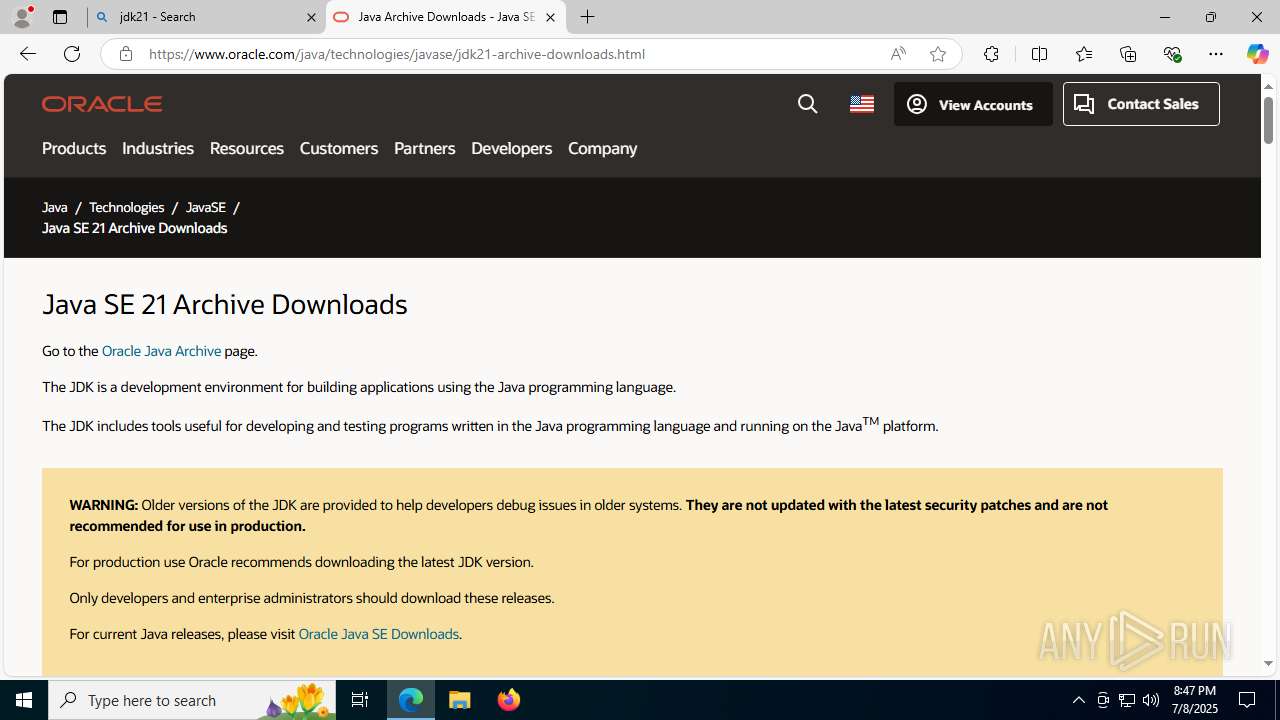The width and height of the screenshot is (1280, 720).
Task: Open the Developers menu
Action: click(x=511, y=148)
